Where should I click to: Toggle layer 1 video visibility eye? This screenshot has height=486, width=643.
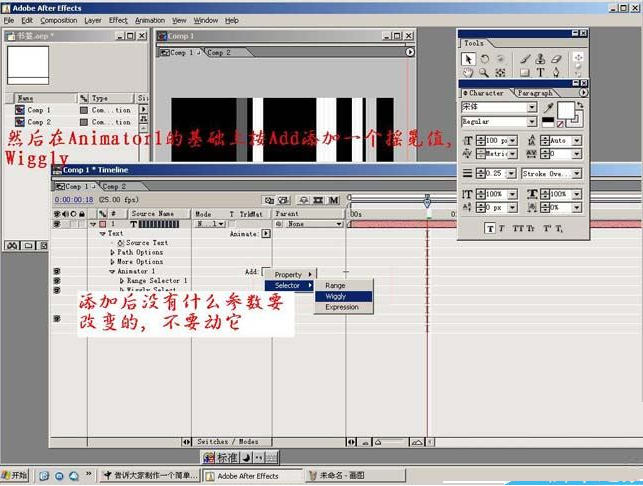tap(56, 224)
